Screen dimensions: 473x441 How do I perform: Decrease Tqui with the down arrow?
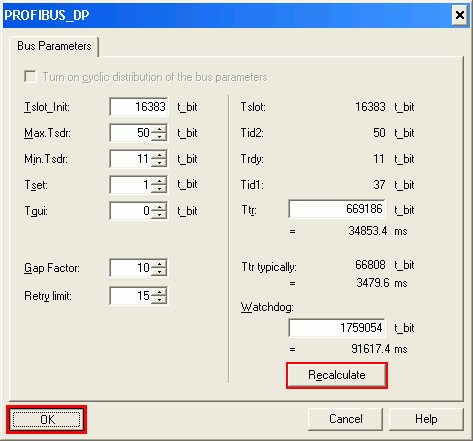pyautogui.click(x=159, y=215)
